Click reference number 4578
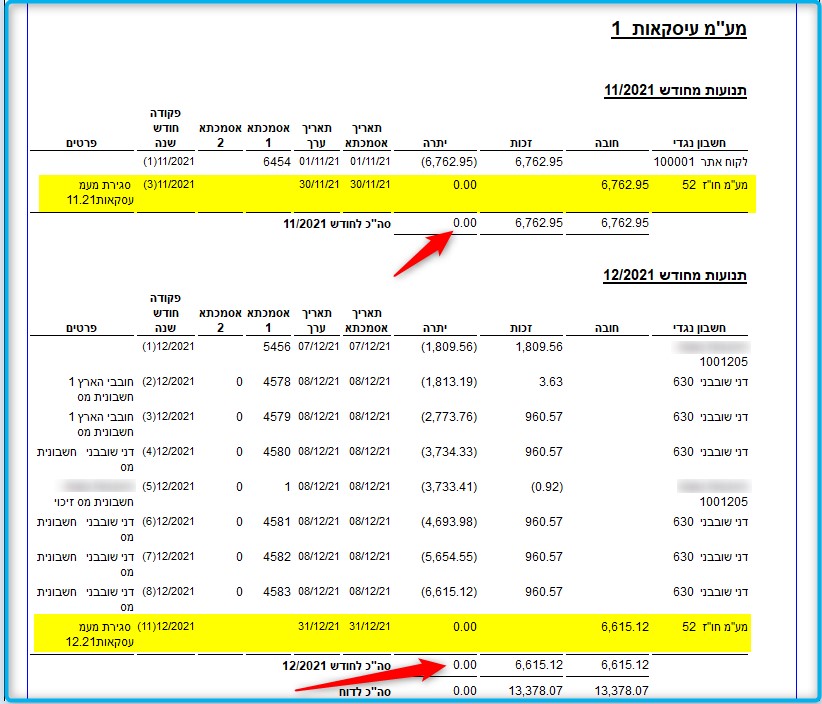822x704 pixels. (x=276, y=382)
